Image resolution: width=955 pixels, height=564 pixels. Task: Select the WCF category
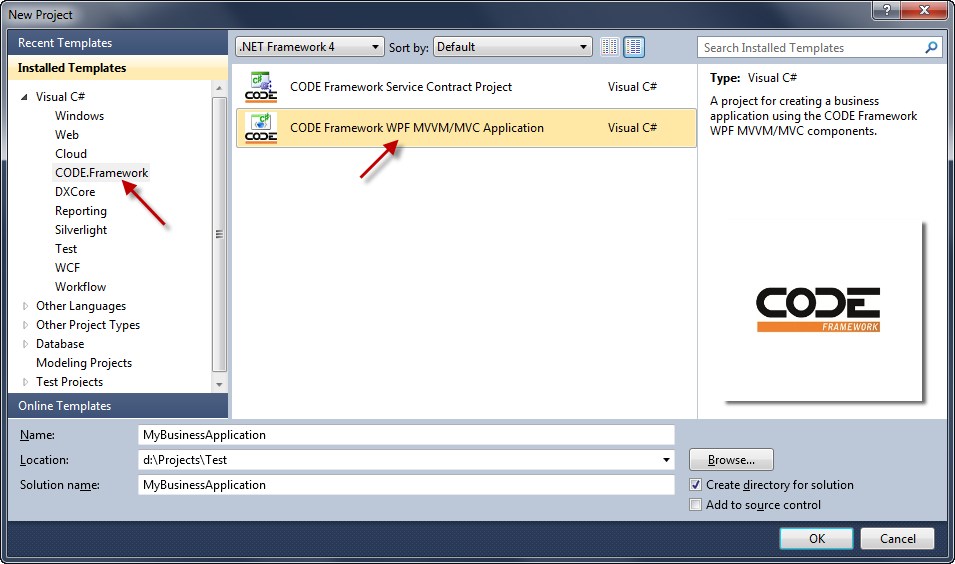(x=67, y=267)
